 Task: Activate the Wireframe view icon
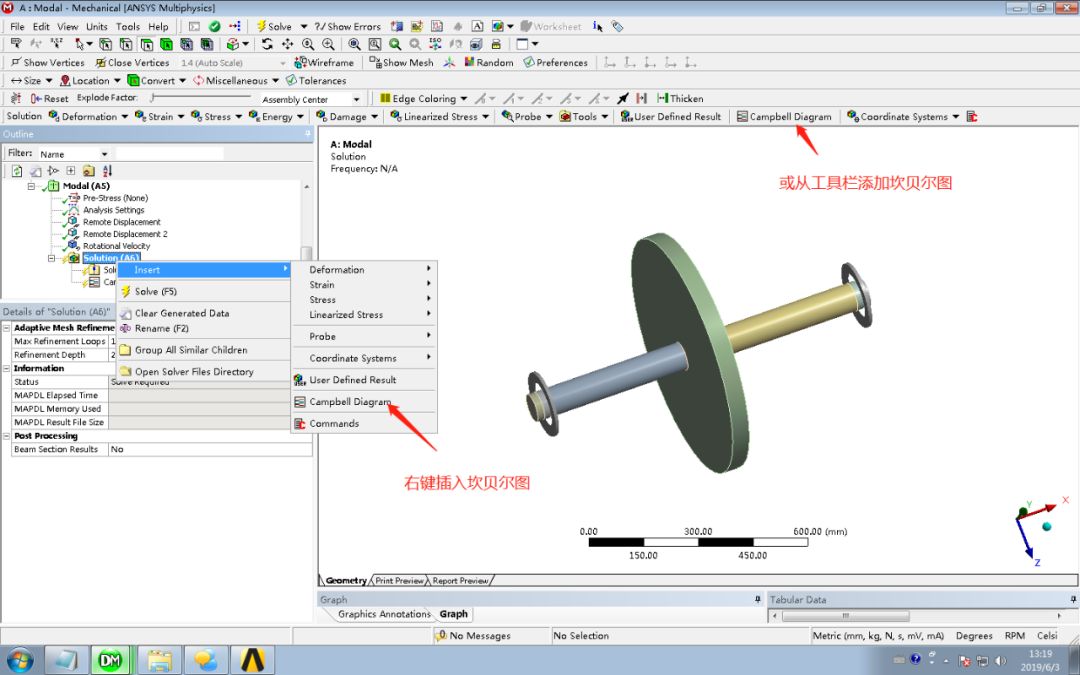click(327, 62)
